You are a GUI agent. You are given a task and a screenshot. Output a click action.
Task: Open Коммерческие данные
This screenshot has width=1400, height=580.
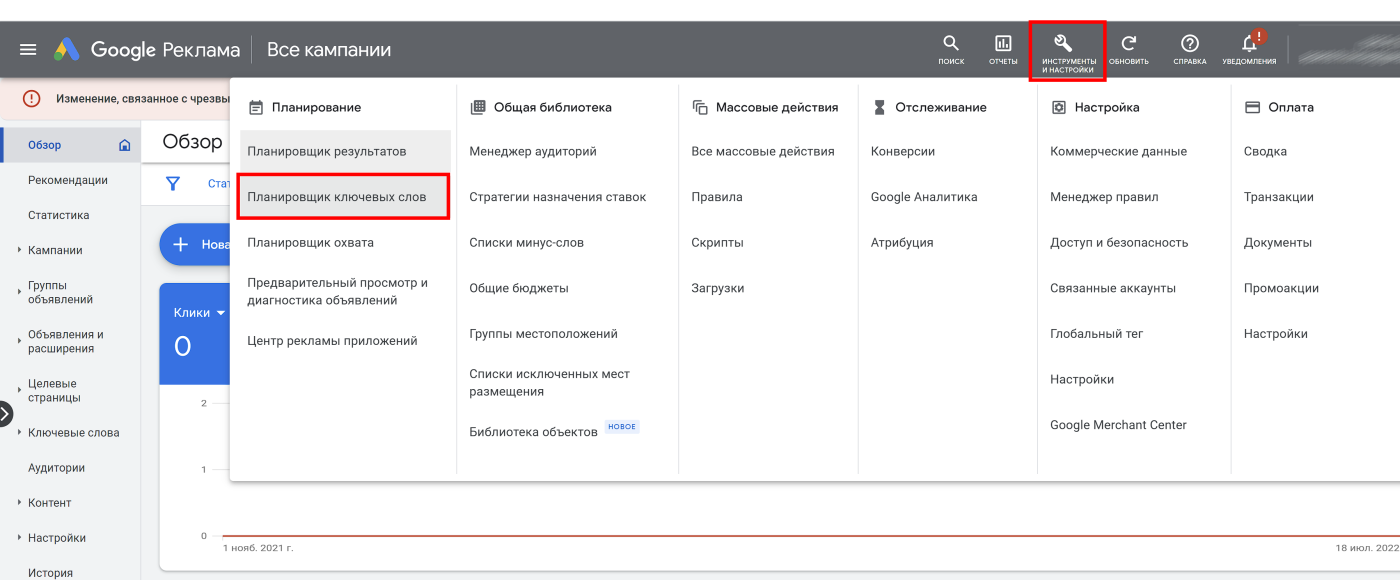(x=1118, y=152)
